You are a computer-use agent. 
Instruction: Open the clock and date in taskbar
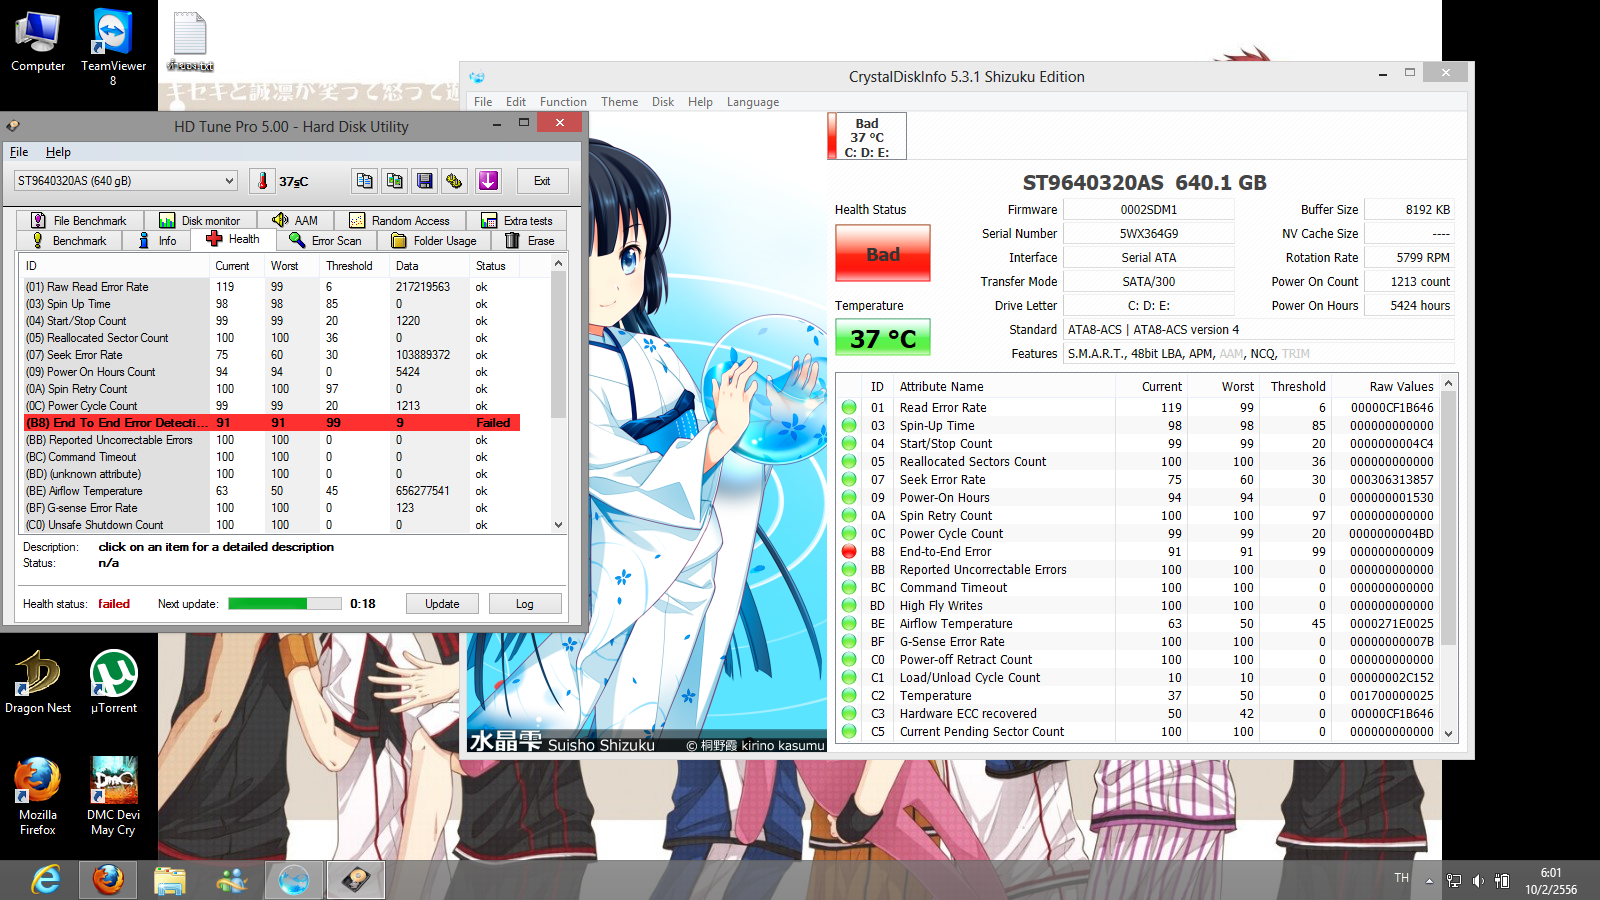coord(1551,881)
